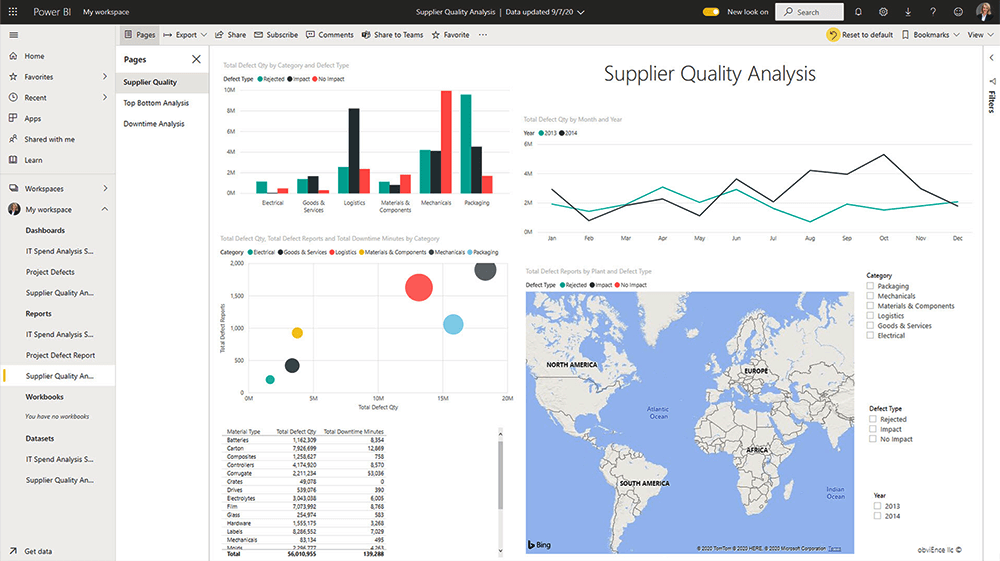Click the download arrow icon

[908, 12]
